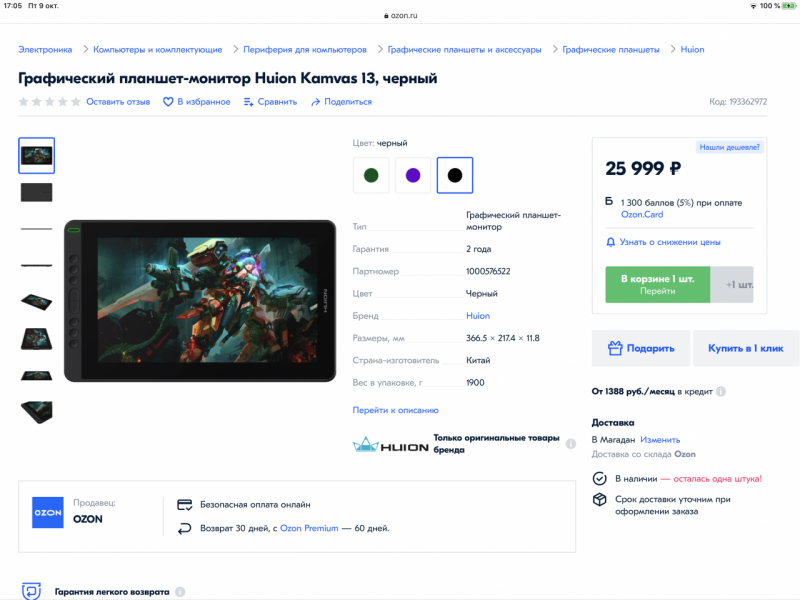Click info icon beside easy return guarantee

pyautogui.click(x=180, y=592)
